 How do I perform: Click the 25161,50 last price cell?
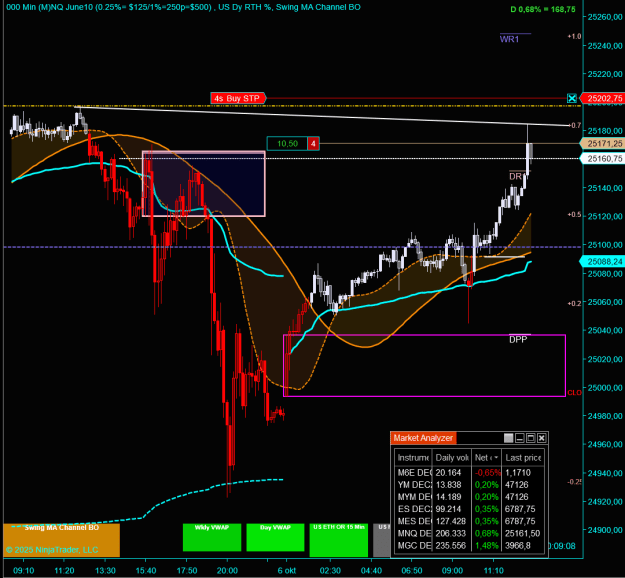click(x=522, y=533)
